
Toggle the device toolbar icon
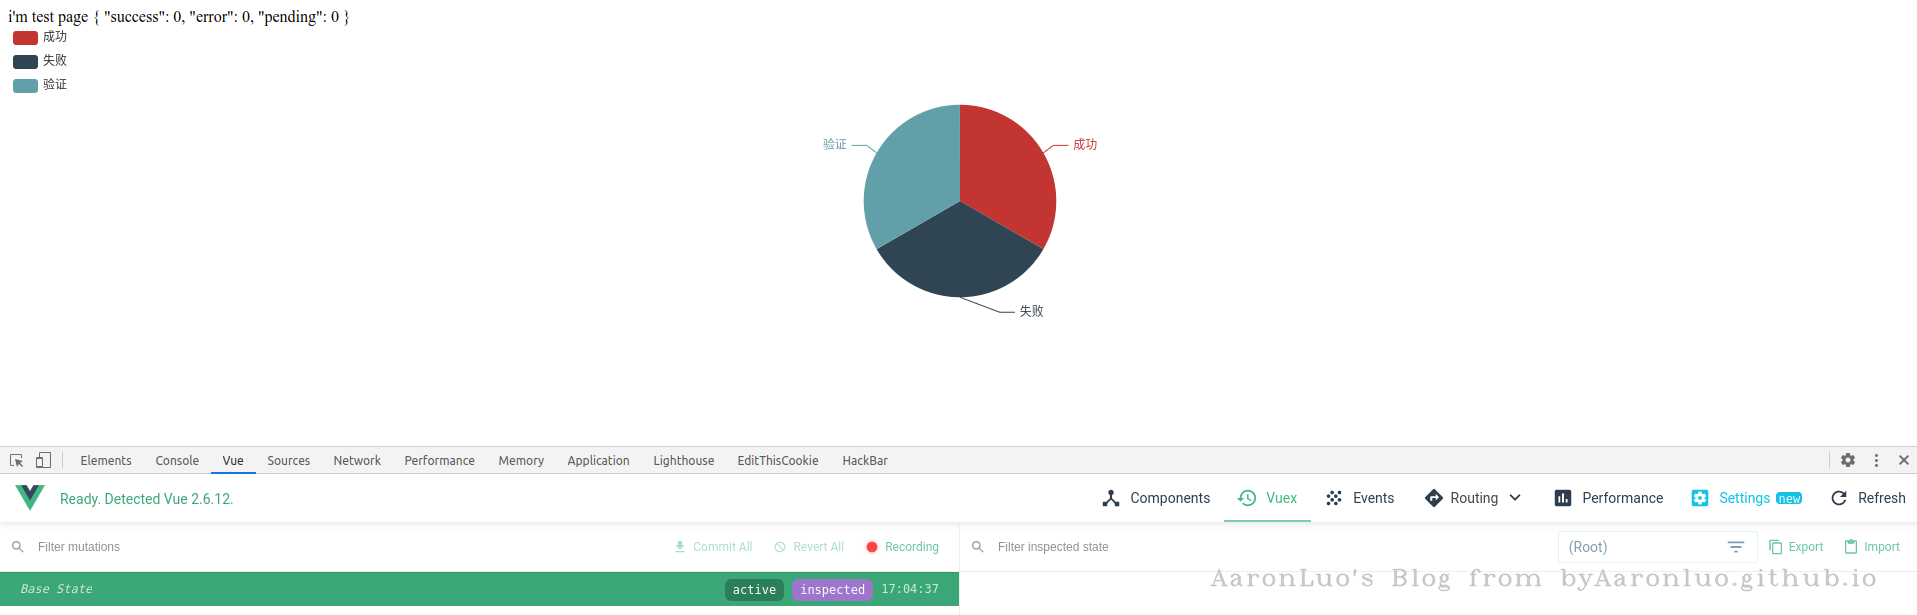click(x=43, y=460)
